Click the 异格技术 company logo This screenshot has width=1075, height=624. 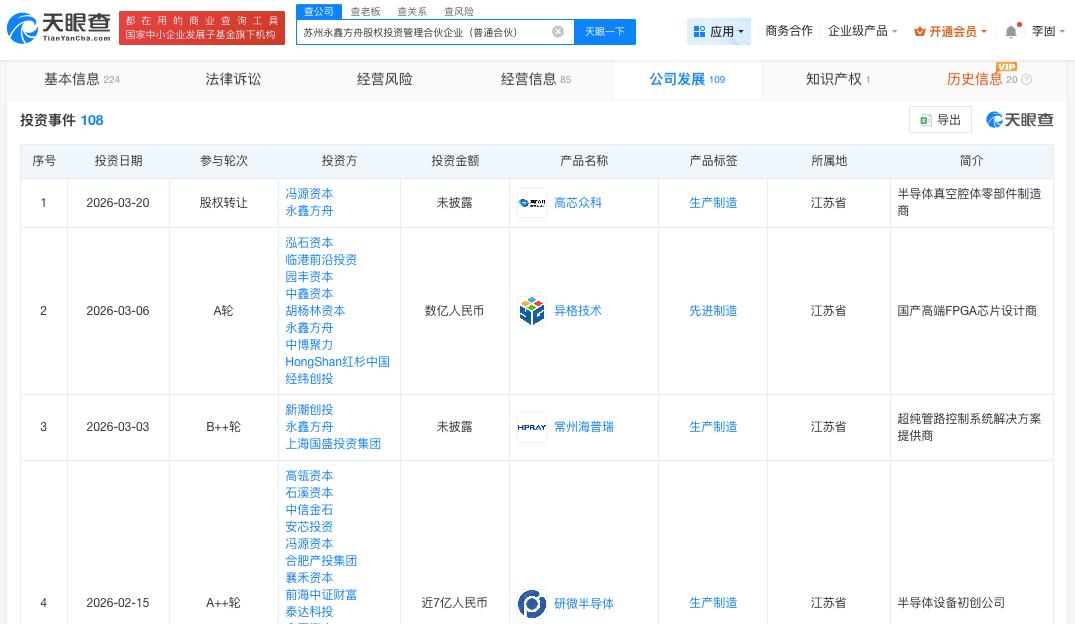(x=531, y=311)
